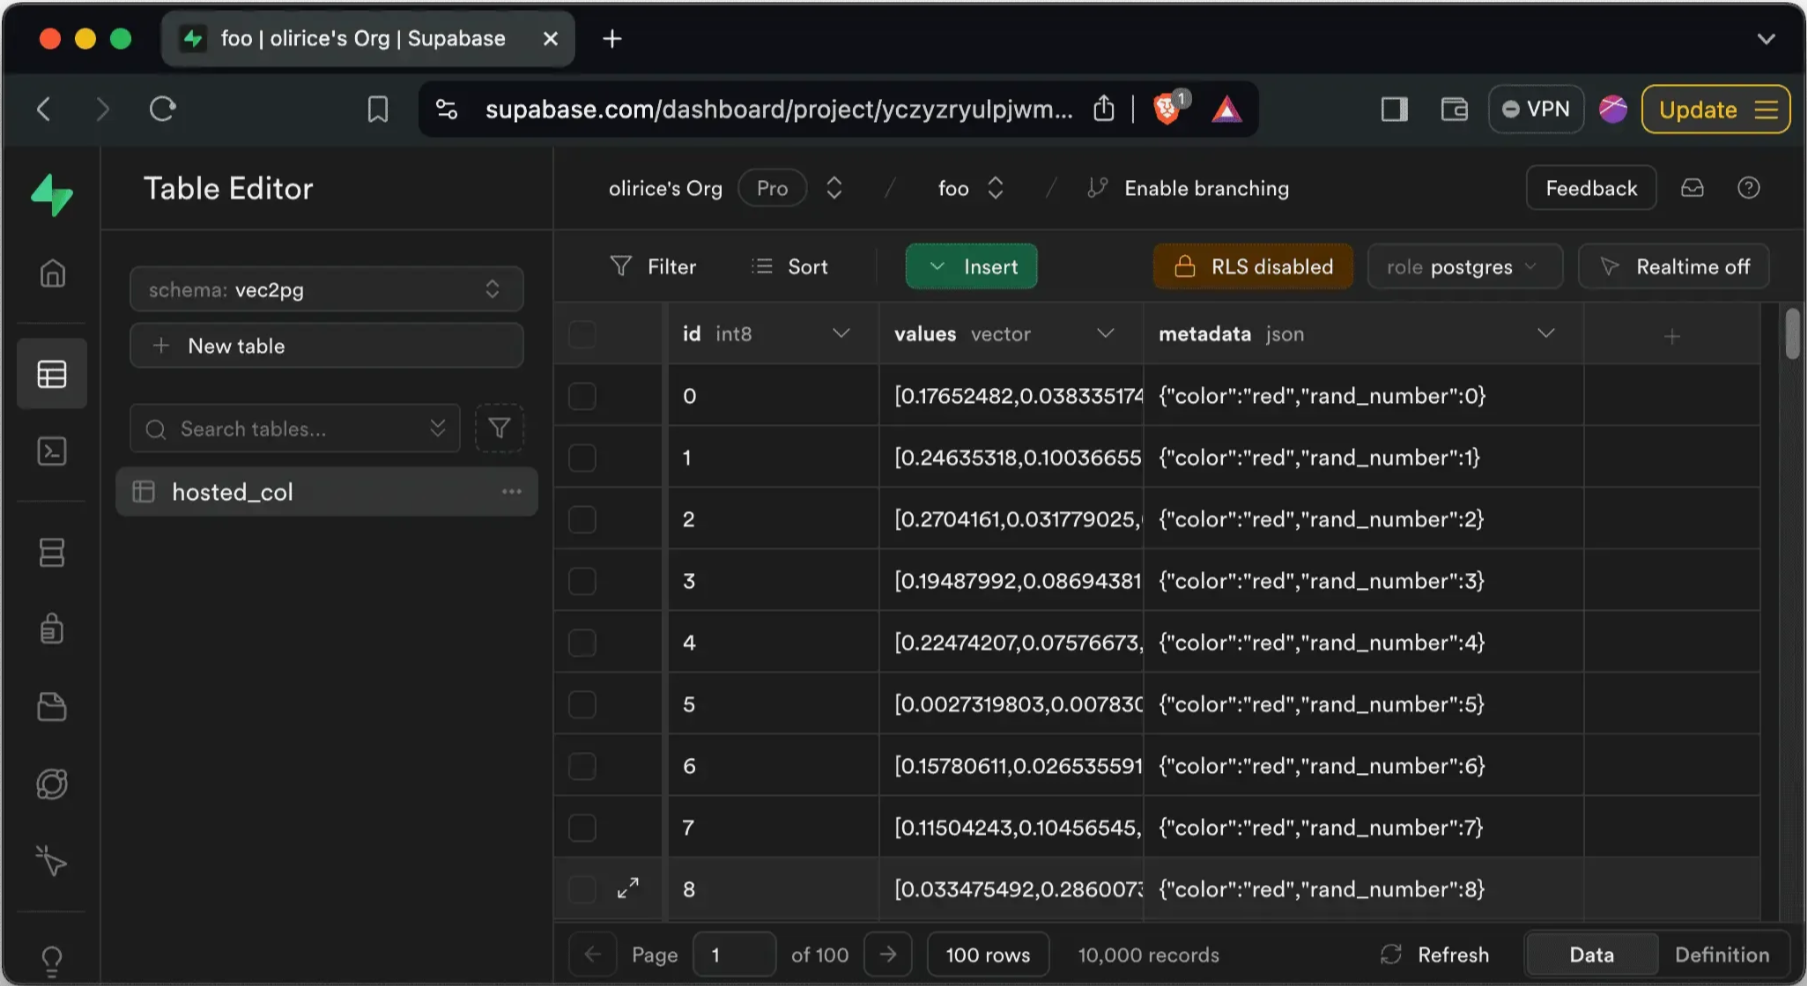Open the Advisors lightbulb sidebar icon
Image resolution: width=1807 pixels, height=986 pixels.
[52, 961]
